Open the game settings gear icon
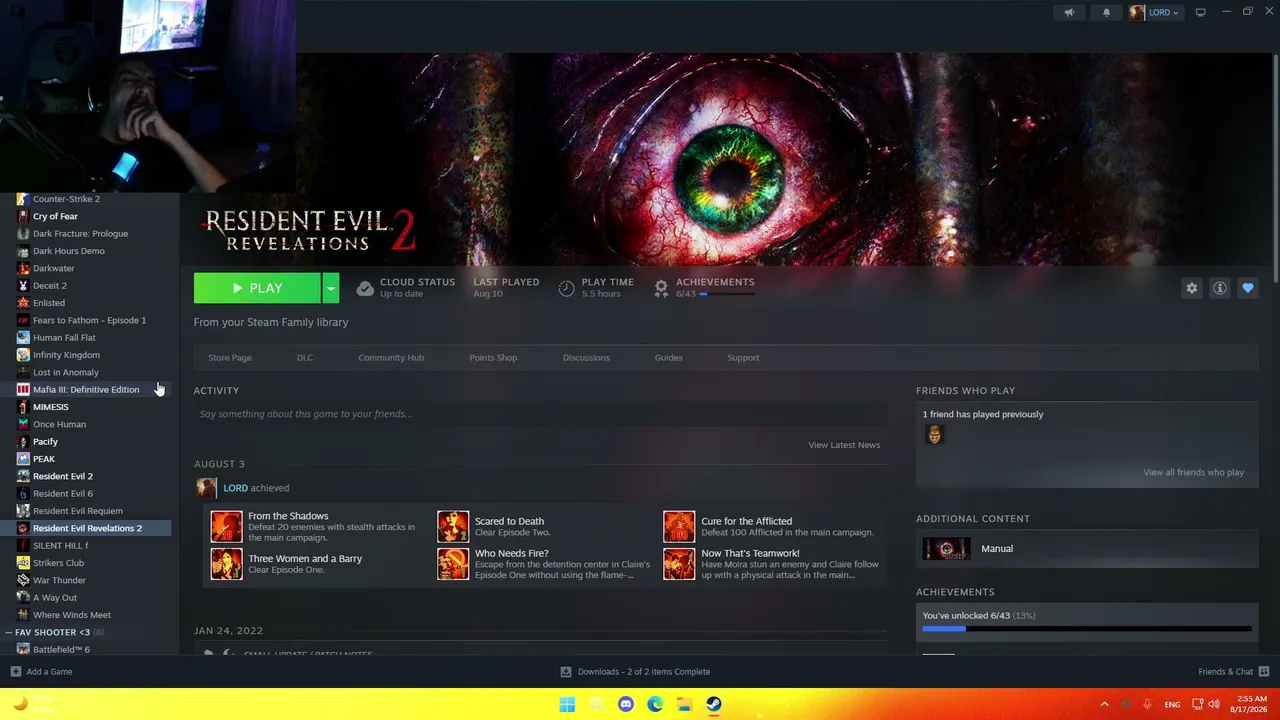Viewport: 1280px width, 720px height. [x=1191, y=288]
